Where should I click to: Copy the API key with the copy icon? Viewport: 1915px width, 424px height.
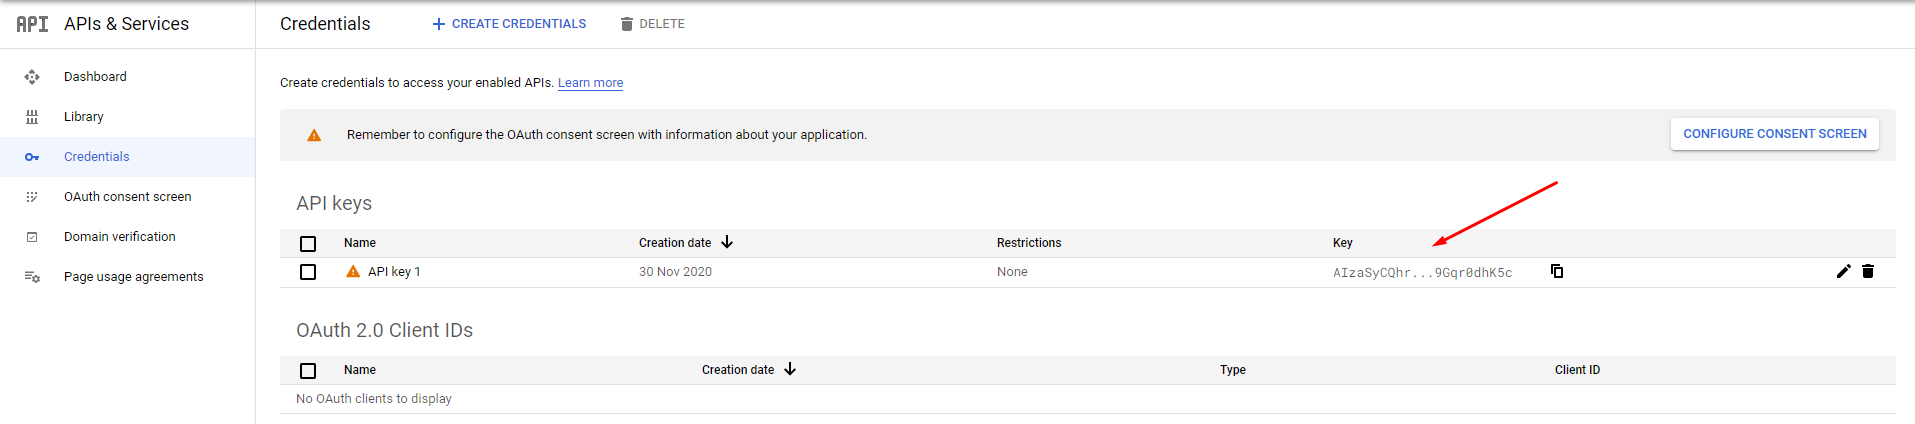[1557, 271]
